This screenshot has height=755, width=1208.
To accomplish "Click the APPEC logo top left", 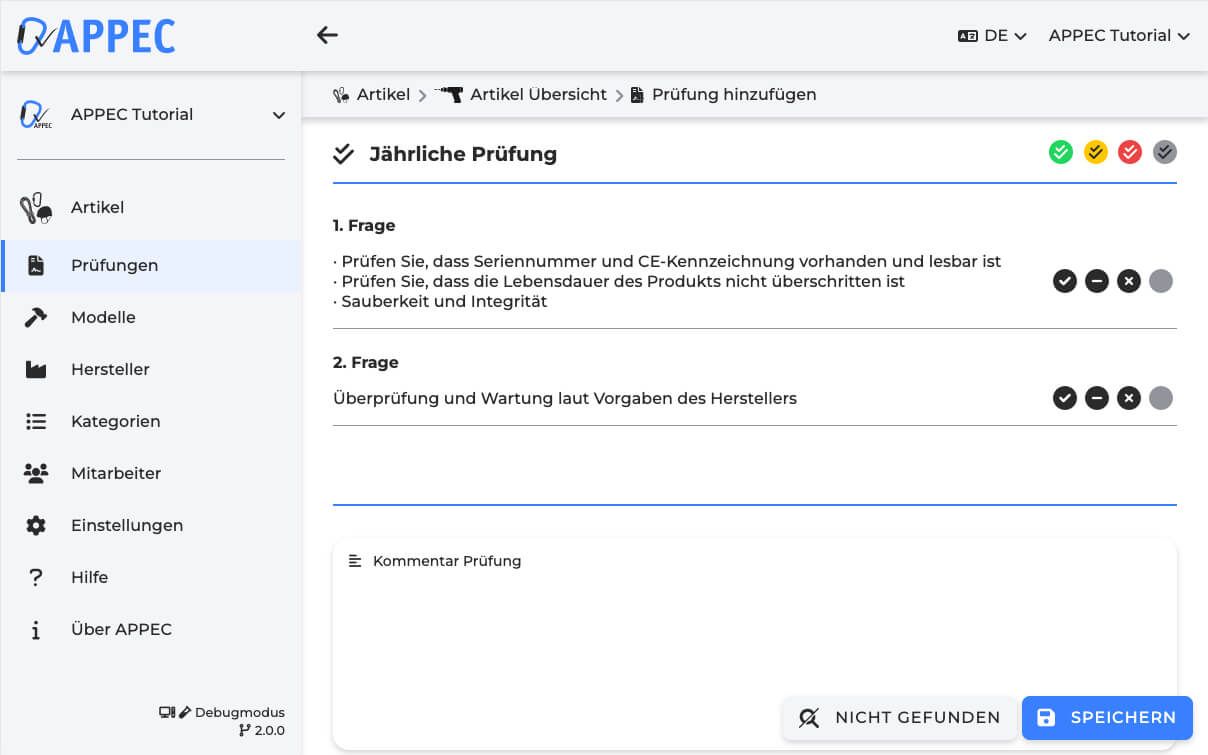I will [x=95, y=35].
